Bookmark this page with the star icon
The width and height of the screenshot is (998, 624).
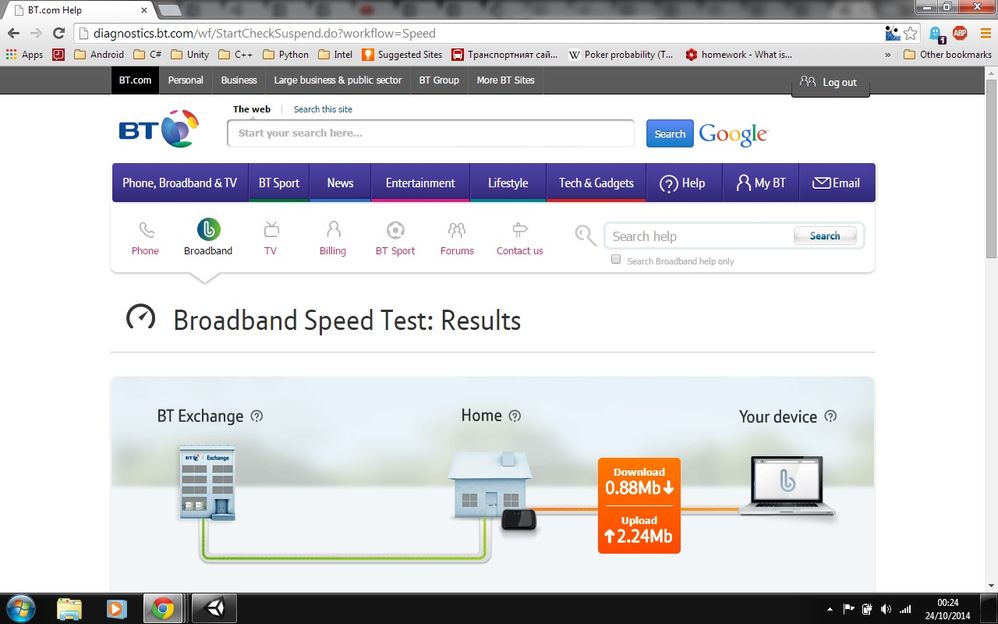click(x=911, y=33)
